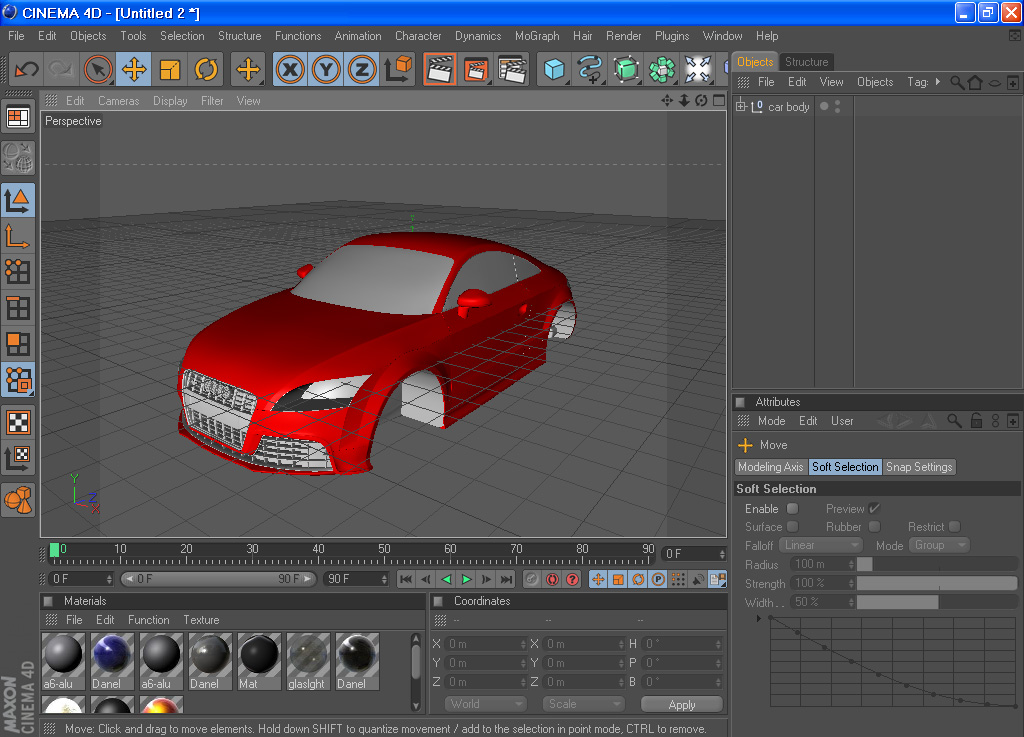Viewport: 1024px width, 737px height.
Task: Select the Model tool in sidebar
Action: click(x=18, y=200)
